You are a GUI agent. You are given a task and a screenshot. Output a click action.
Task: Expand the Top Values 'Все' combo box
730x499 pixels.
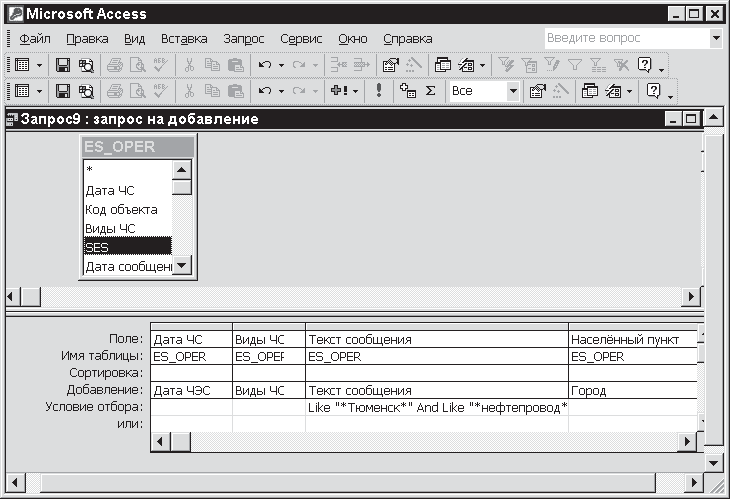point(513,91)
